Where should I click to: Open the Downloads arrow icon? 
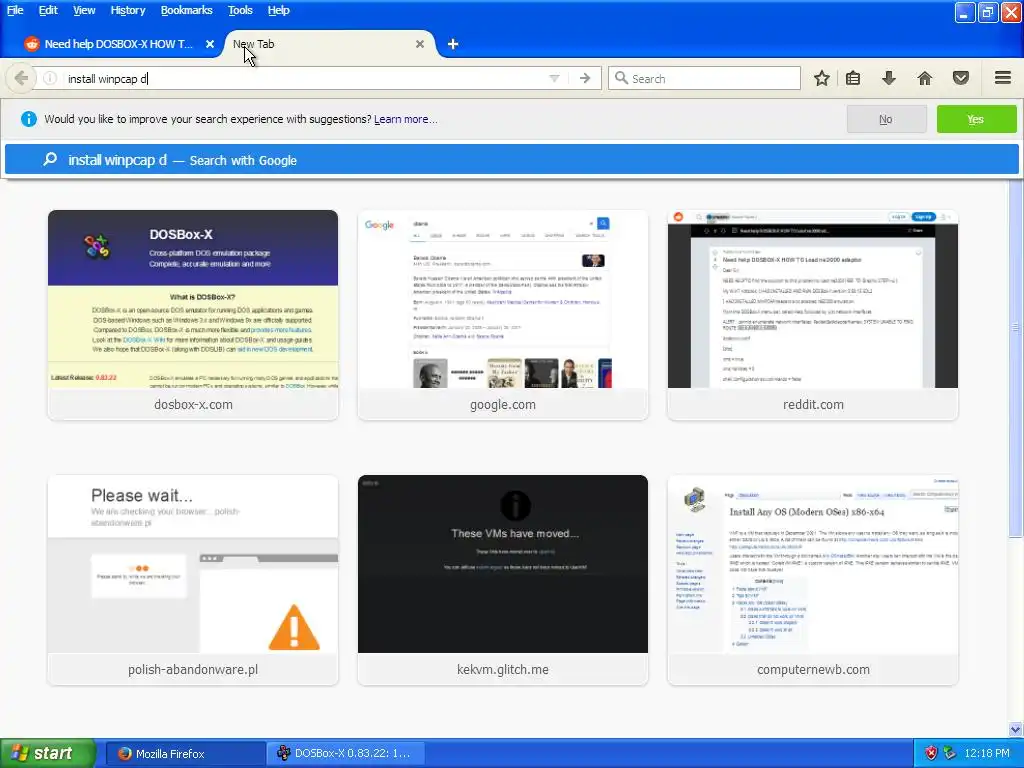click(x=889, y=78)
